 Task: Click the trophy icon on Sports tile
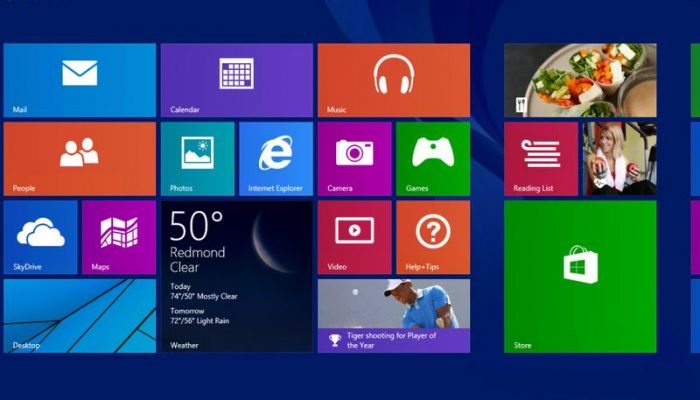coord(334,341)
